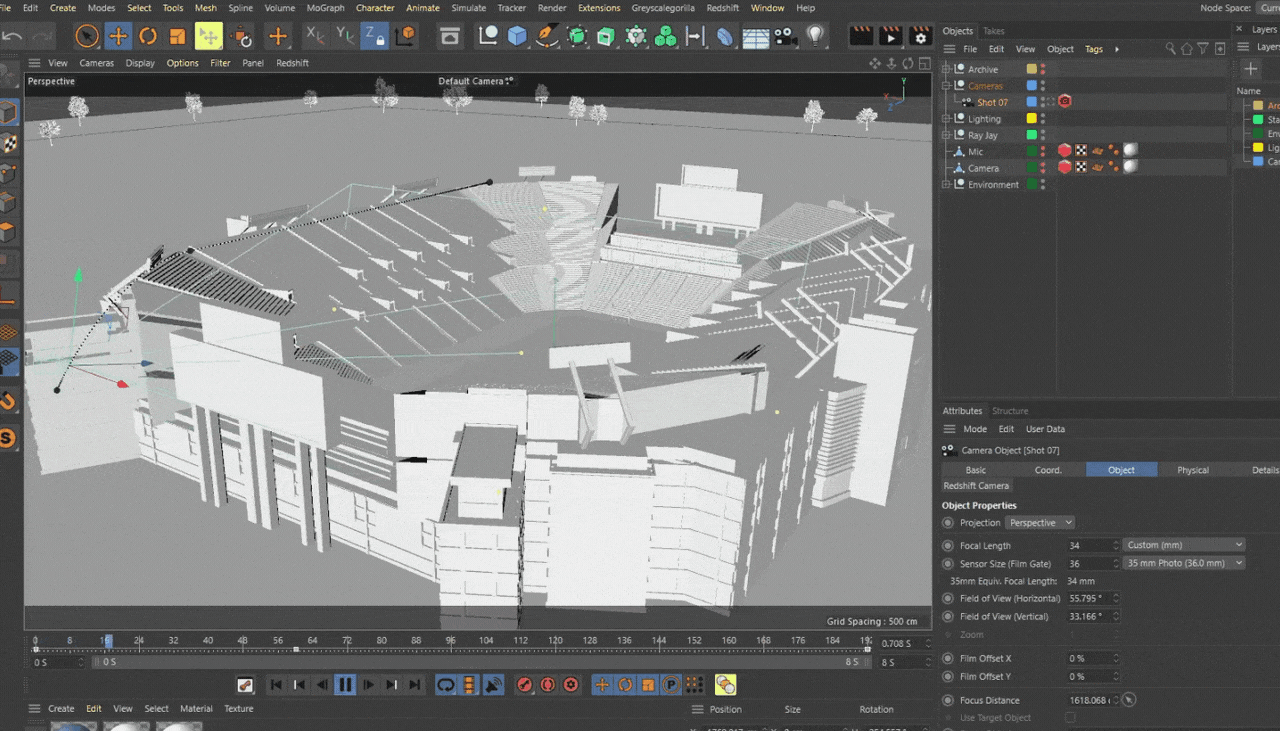1280x731 pixels.
Task: Toggle timeline loop playback button
Action: point(446,685)
